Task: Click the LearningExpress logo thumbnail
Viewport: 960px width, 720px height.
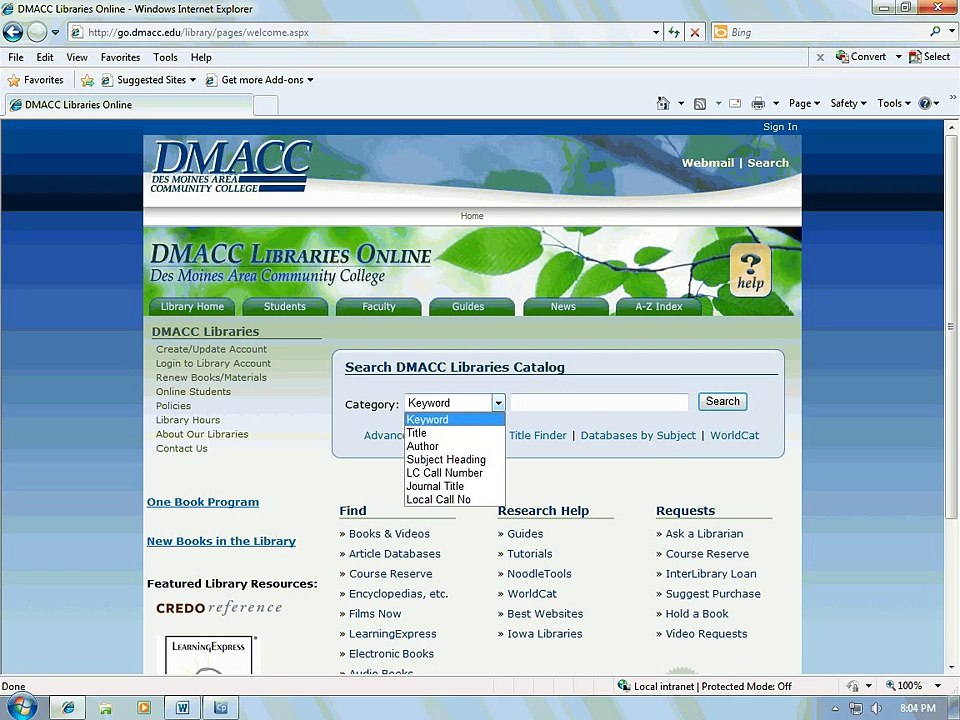Action: point(208,655)
